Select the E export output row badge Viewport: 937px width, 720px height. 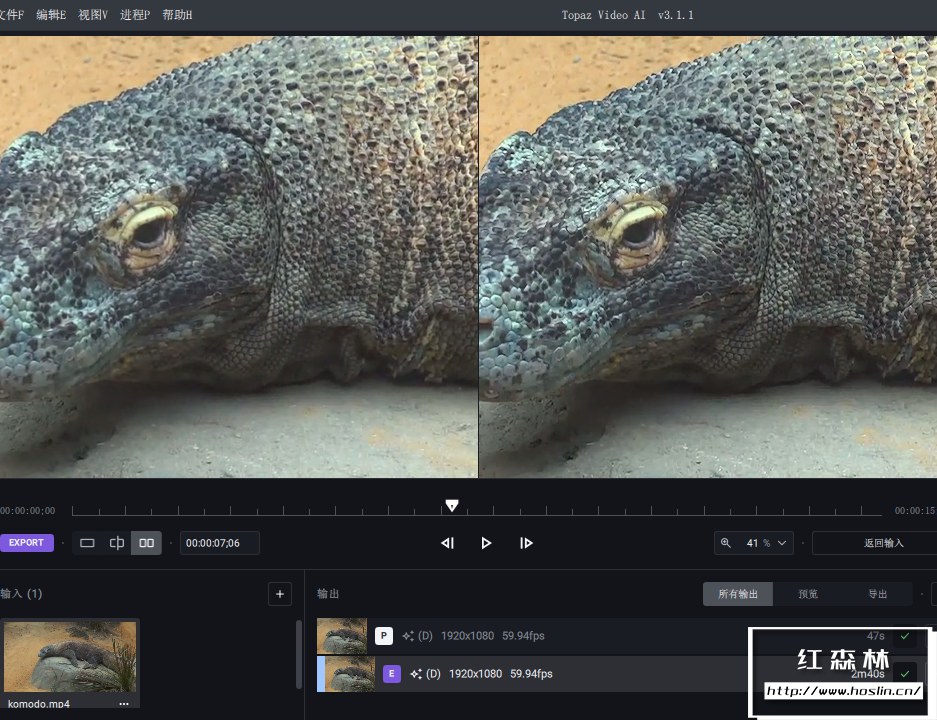coord(391,674)
